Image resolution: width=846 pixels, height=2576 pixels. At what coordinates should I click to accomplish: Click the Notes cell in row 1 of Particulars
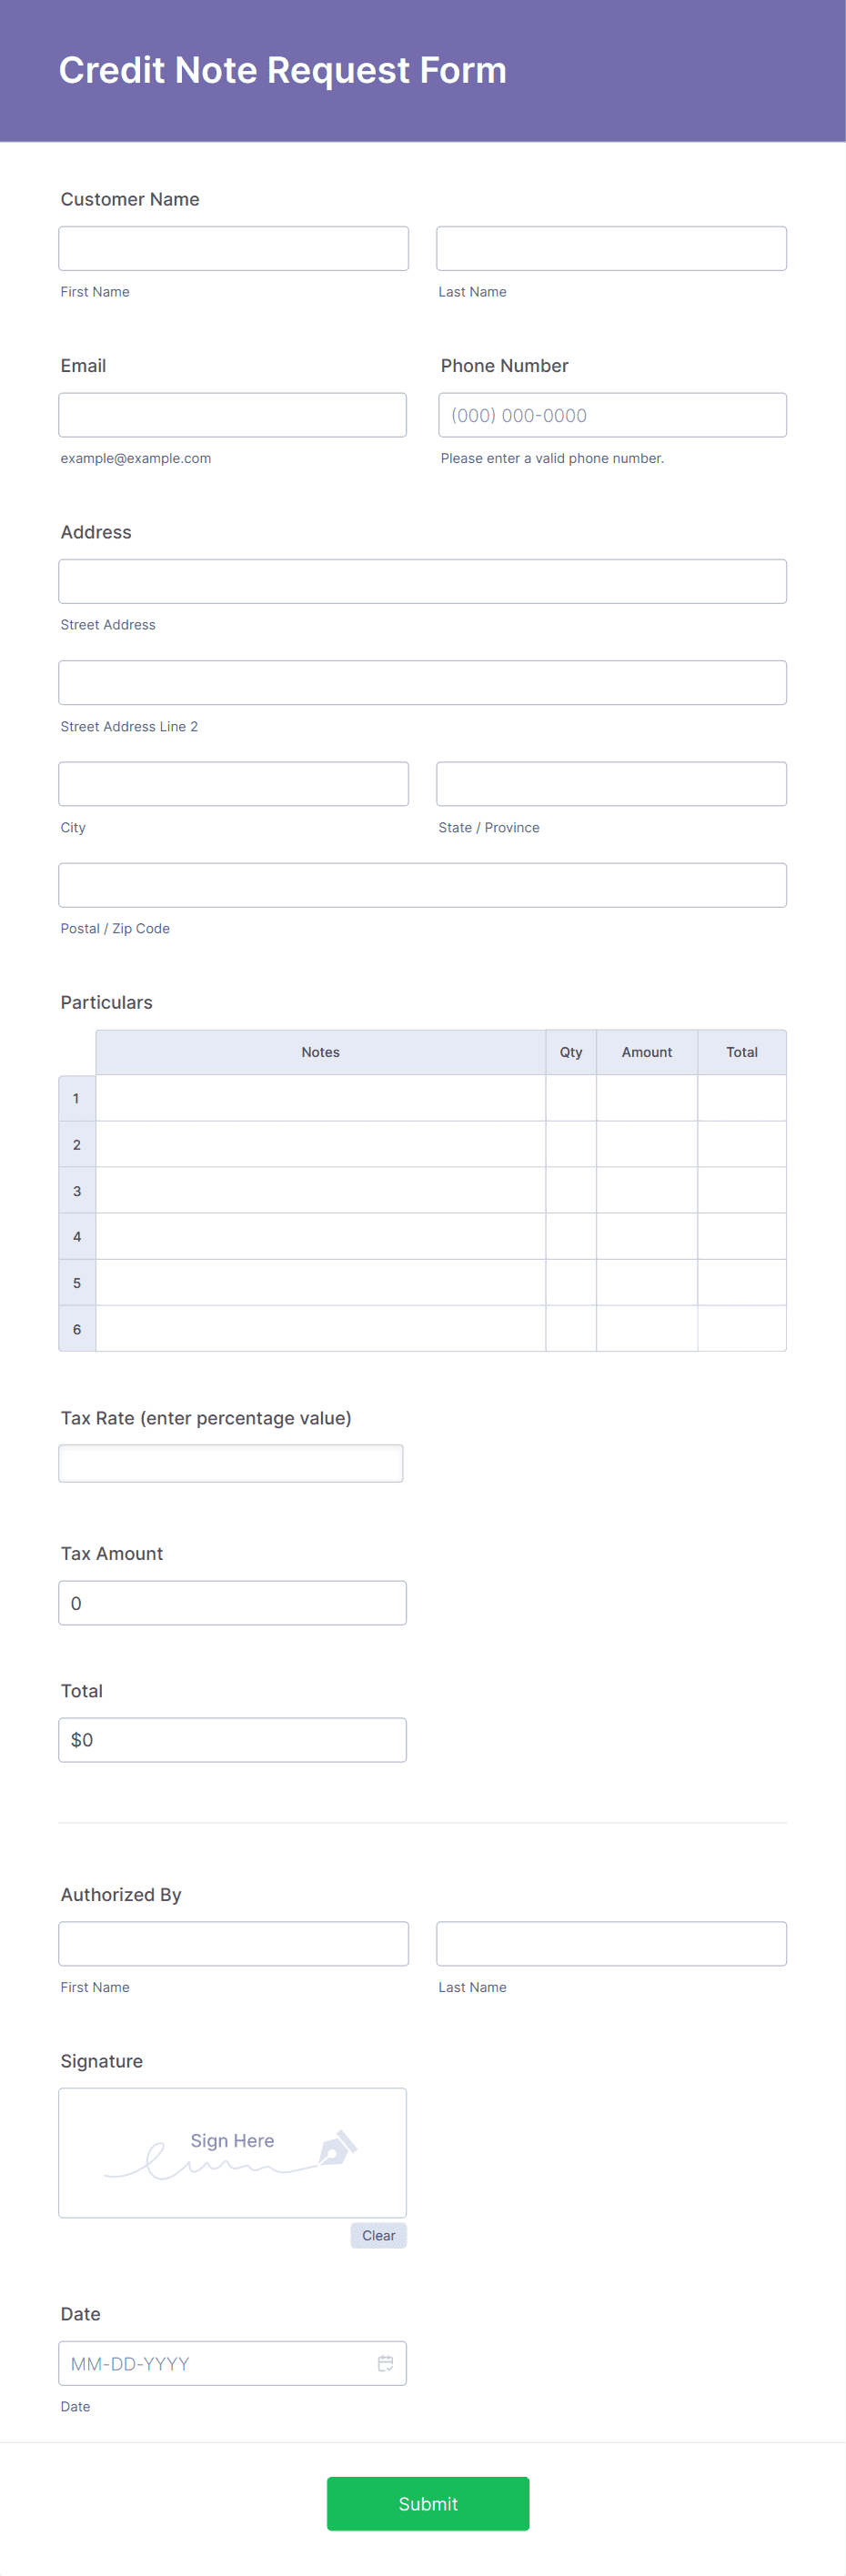[x=320, y=1097]
